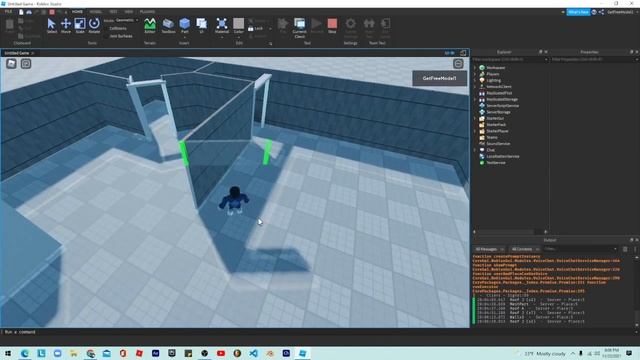Click the Current: Client view switch
Screen dimensions: 640x360
[x=299, y=28]
